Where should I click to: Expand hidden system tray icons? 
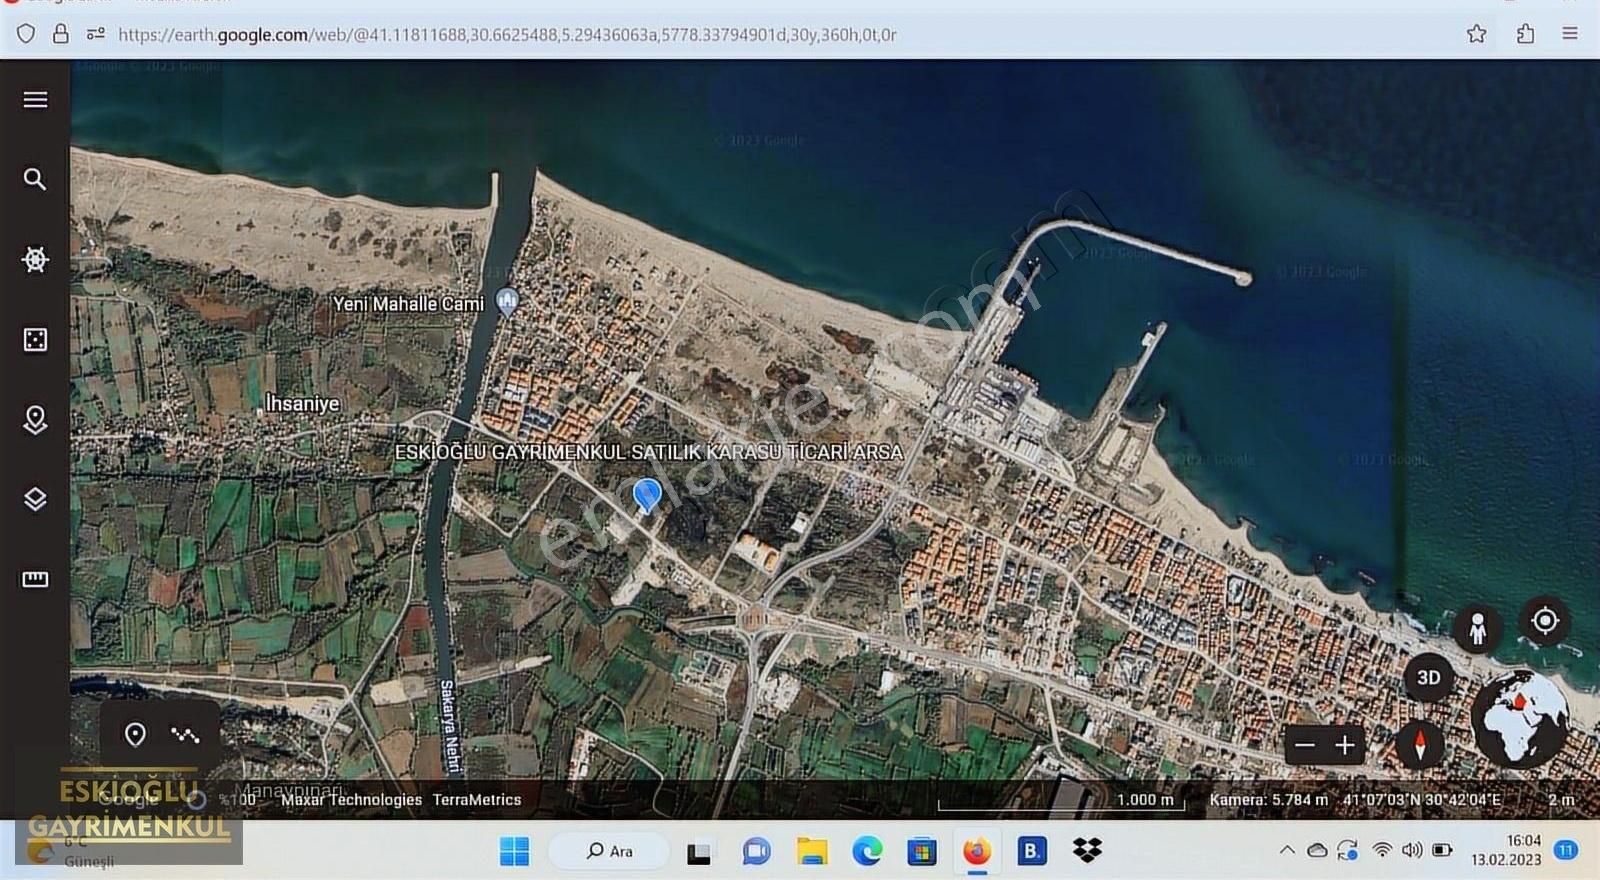click(1287, 851)
